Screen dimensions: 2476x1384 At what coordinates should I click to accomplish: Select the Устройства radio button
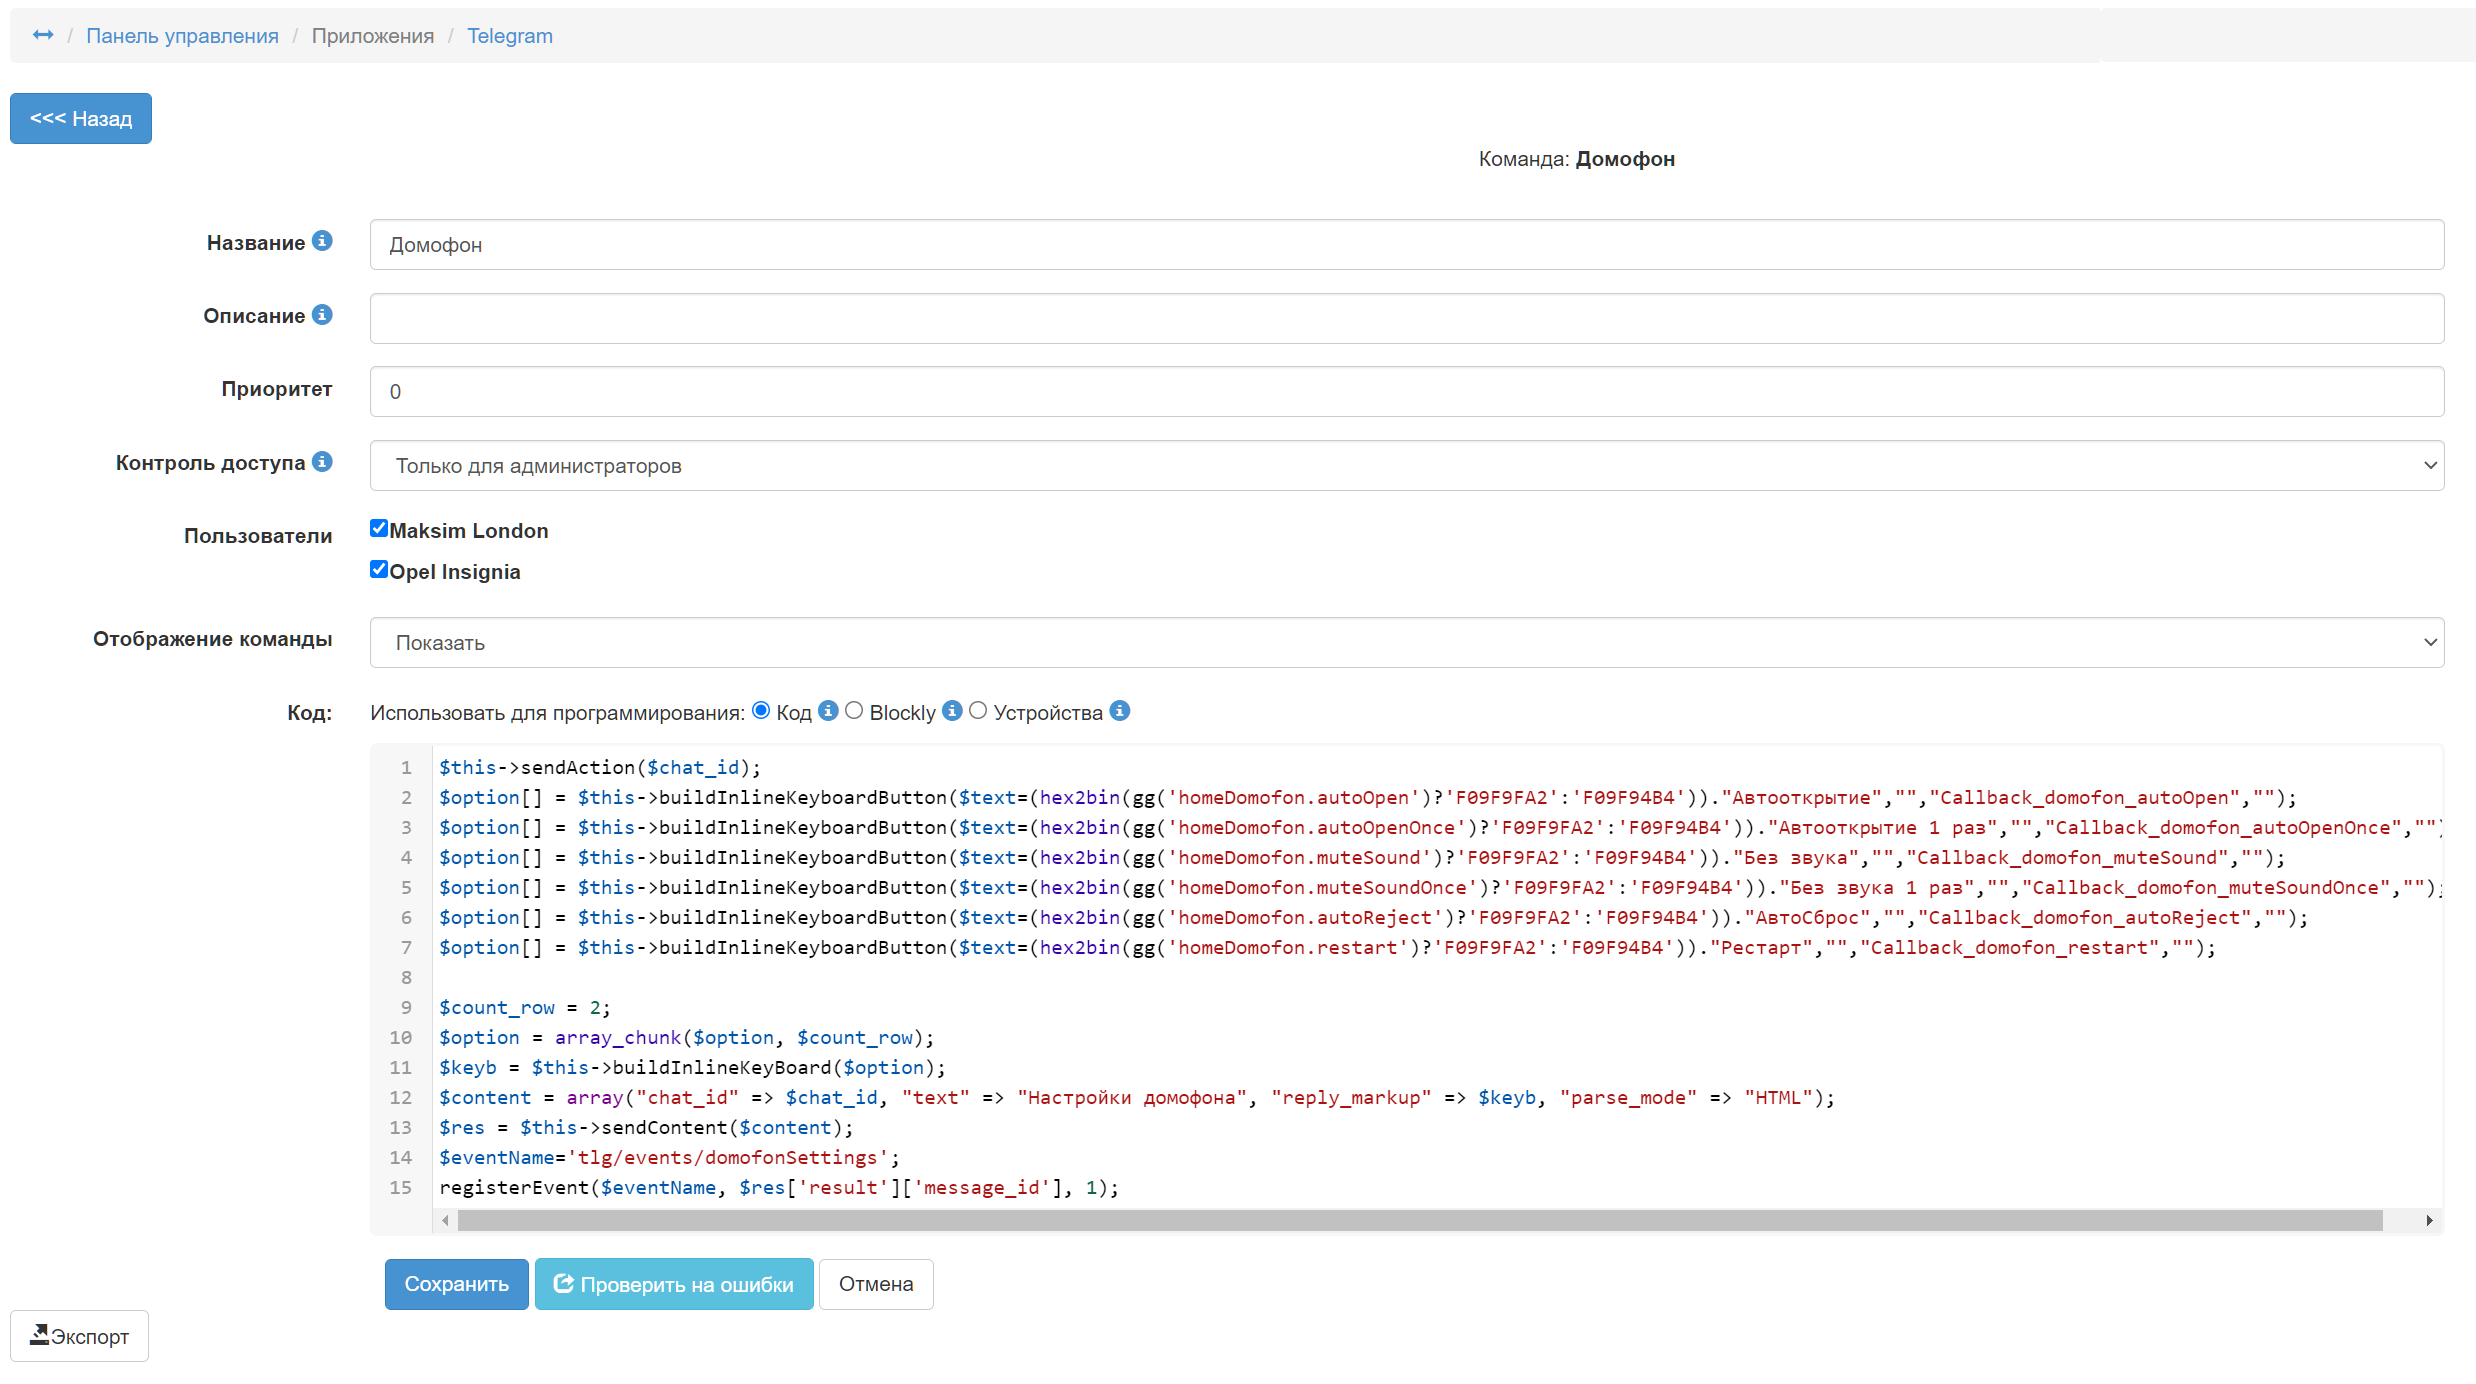coord(978,710)
